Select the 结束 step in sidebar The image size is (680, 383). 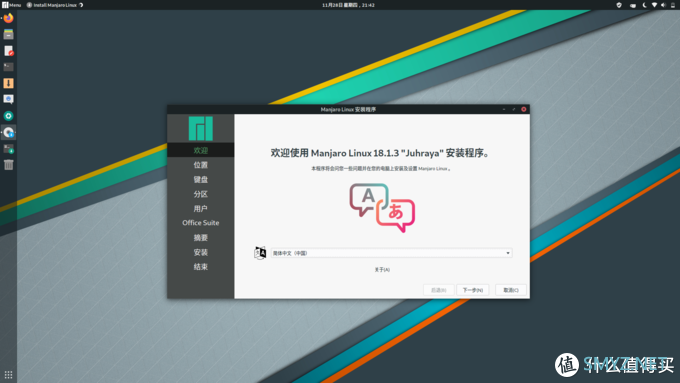coord(200,267)
